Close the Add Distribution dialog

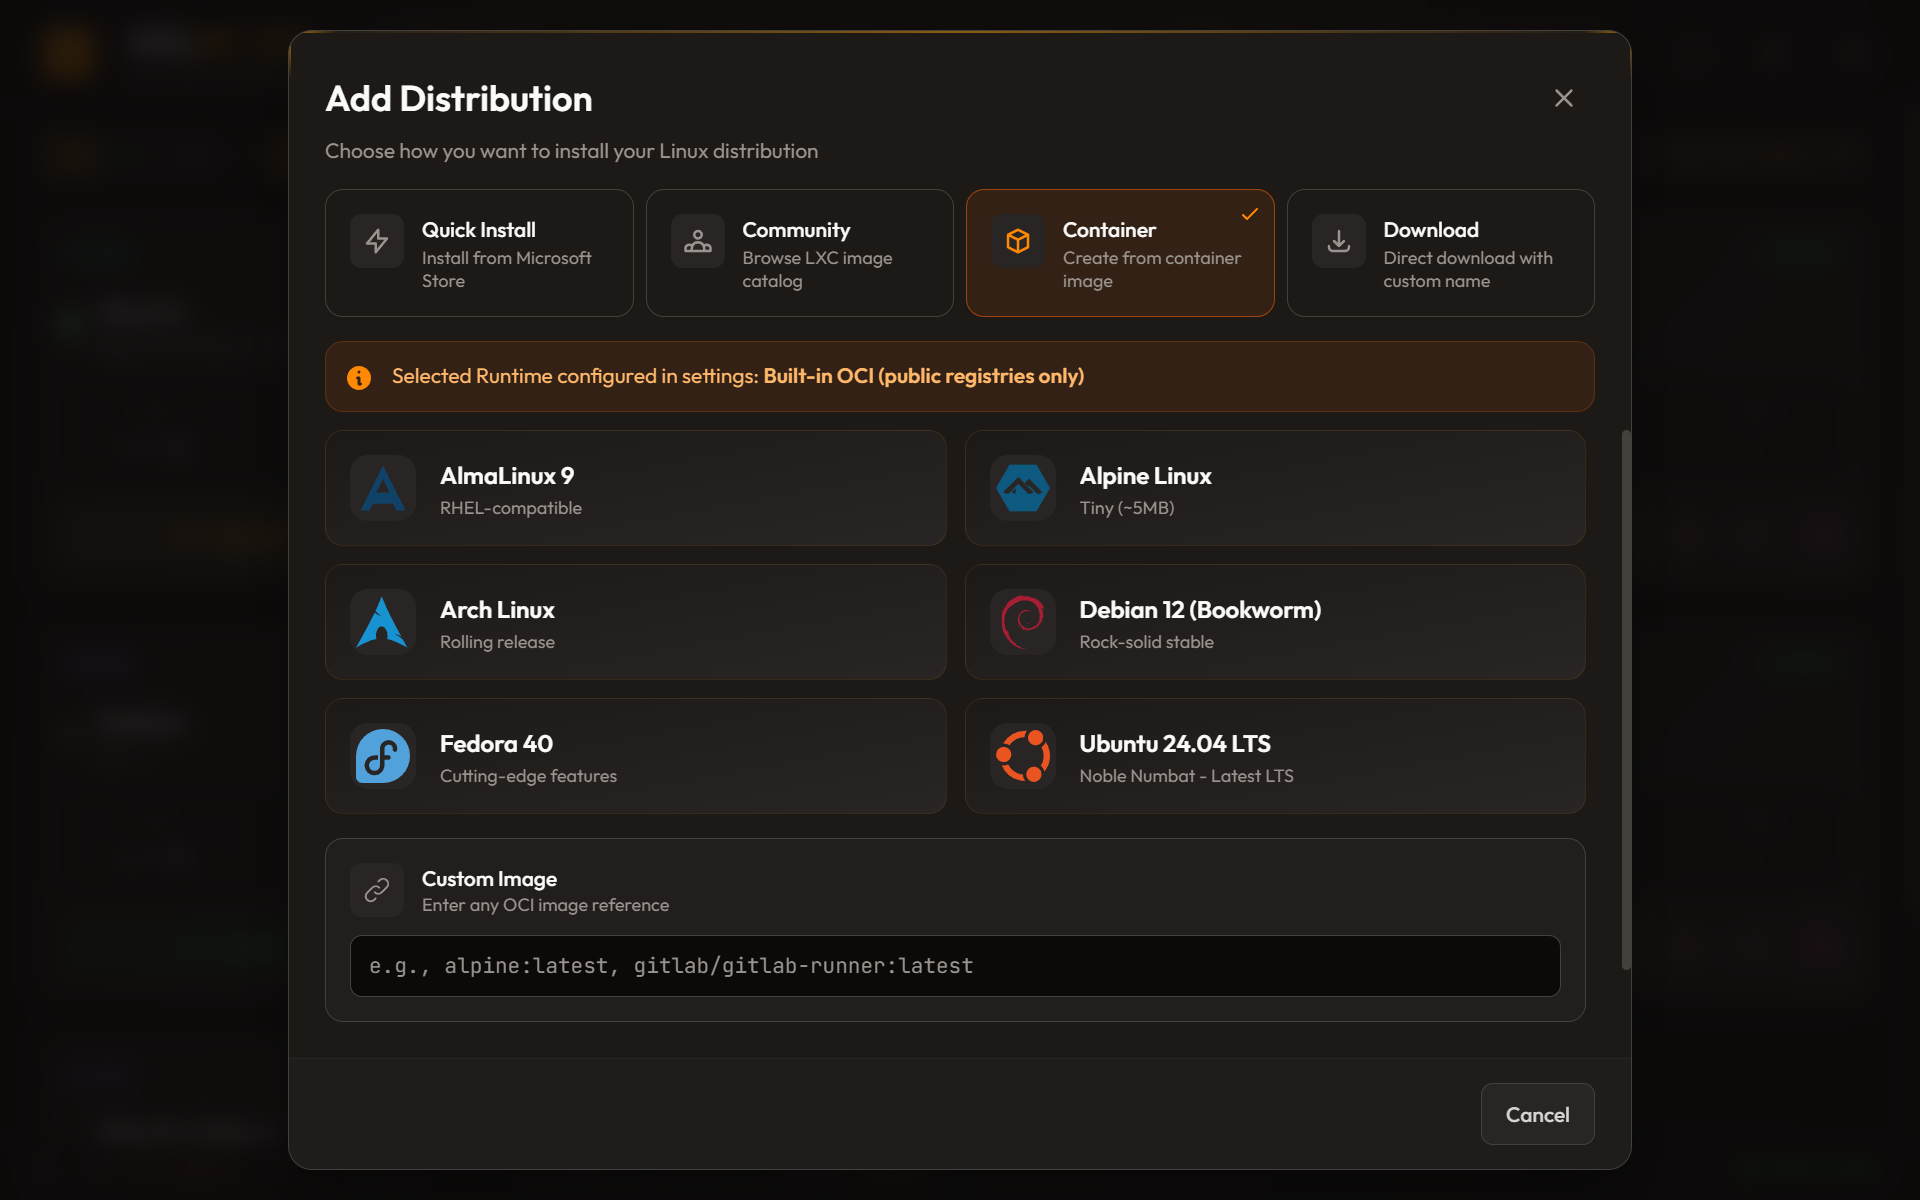(1564, 98)
